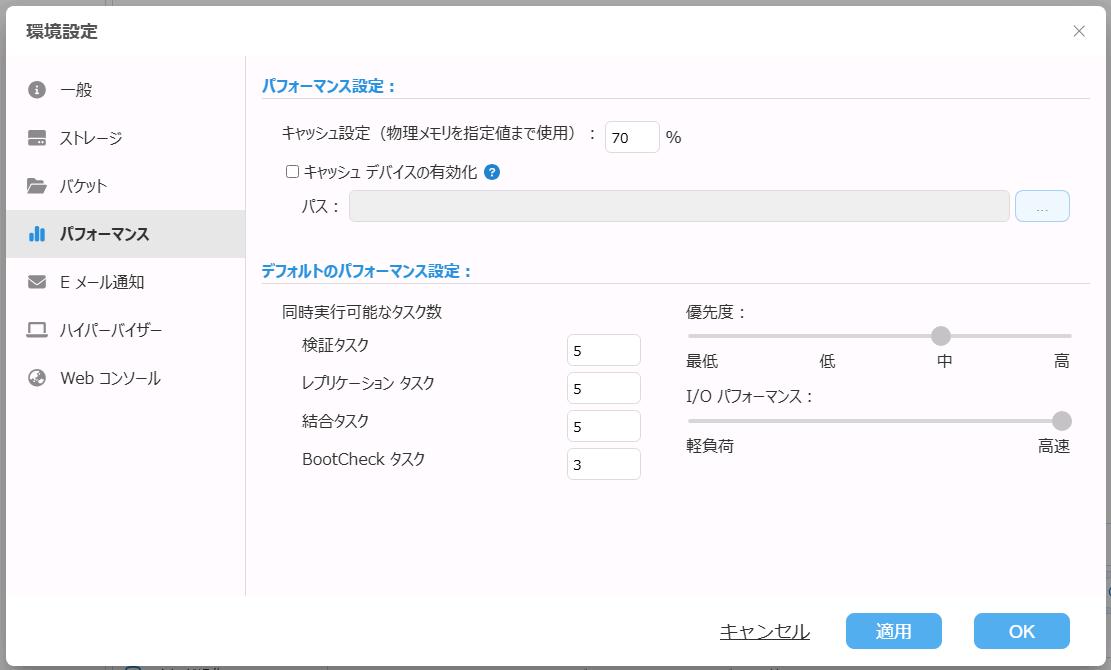This screenshot has height=670, width=1111.
Task: Click the I/O パフォーマンス slider handle
Action: tap(1061, 421)
